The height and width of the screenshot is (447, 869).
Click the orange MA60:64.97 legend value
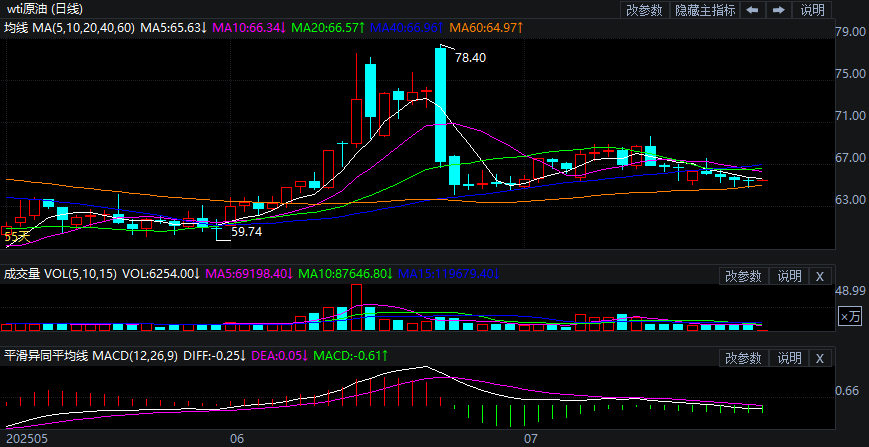click(x=487, y=27)
